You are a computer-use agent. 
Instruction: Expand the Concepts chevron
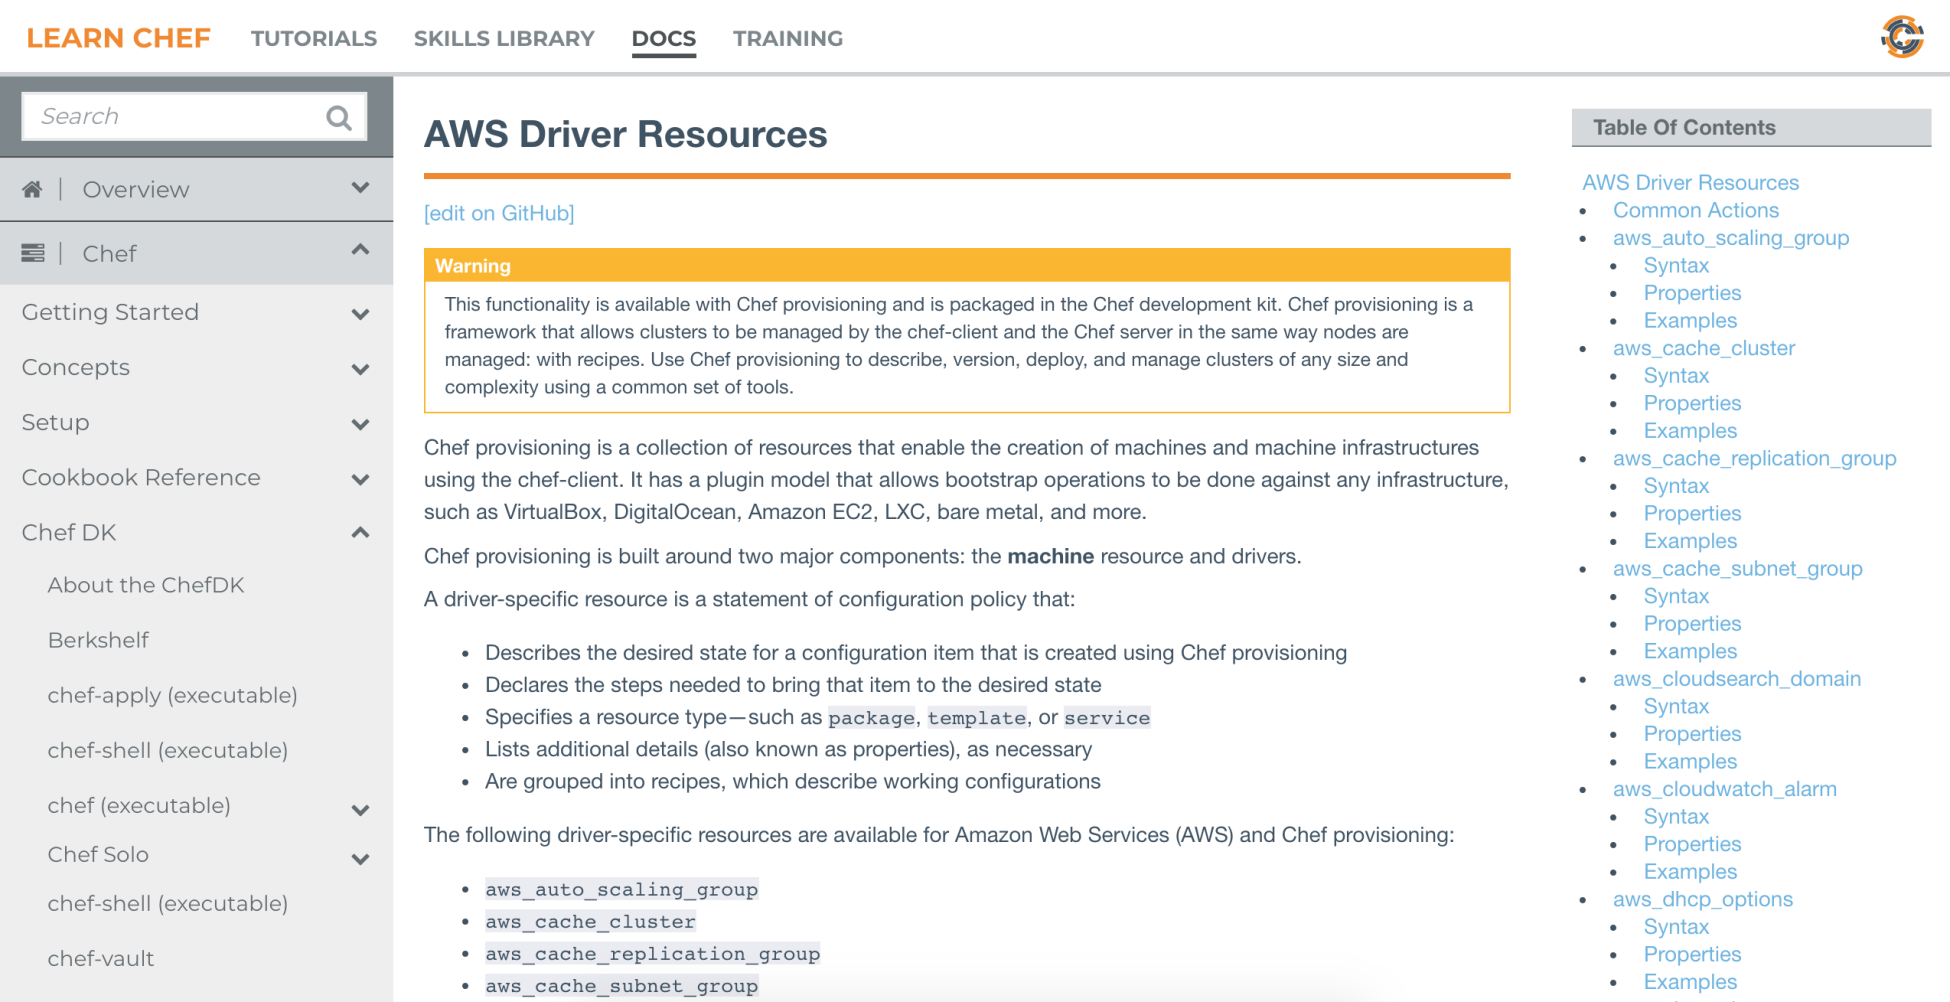(361, 369)
